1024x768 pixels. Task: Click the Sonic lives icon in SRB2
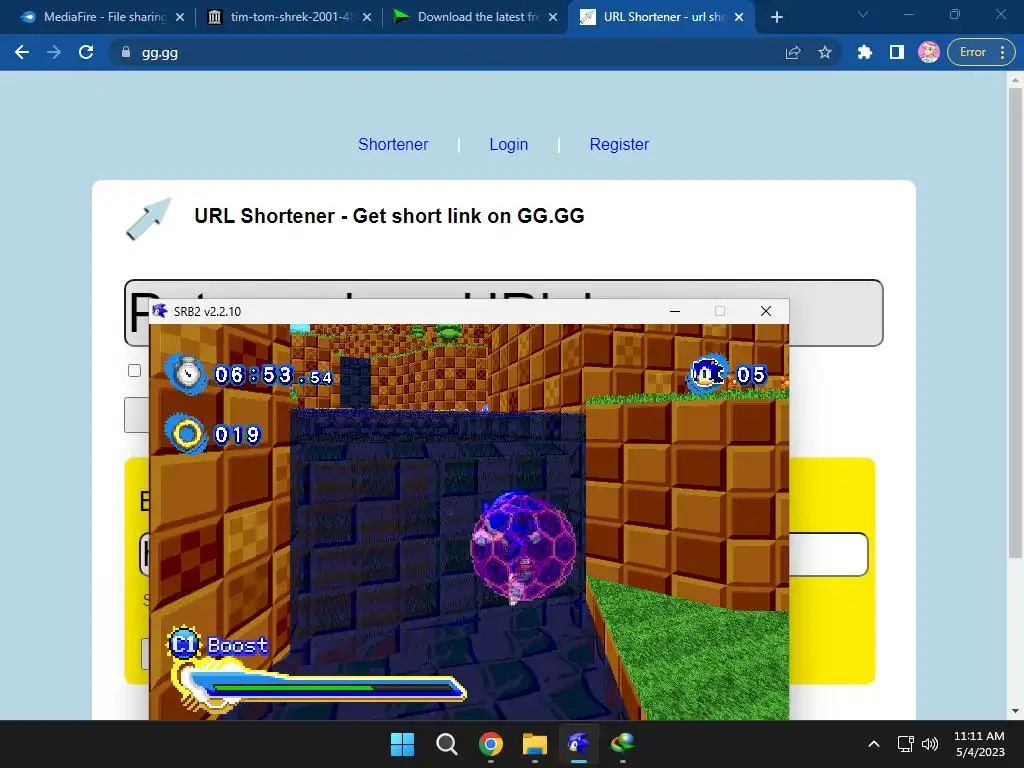coord(707,374)
